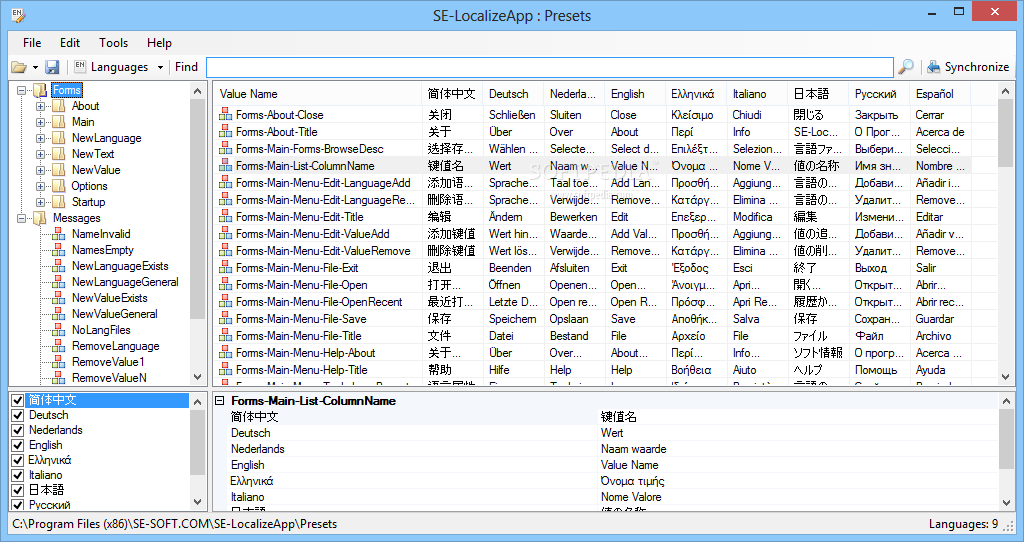The height and width of the screenshot is (542, 1024).
Task: Click the icon of Forms-Main-Menu-File-Title row
Action: (225, 336)
